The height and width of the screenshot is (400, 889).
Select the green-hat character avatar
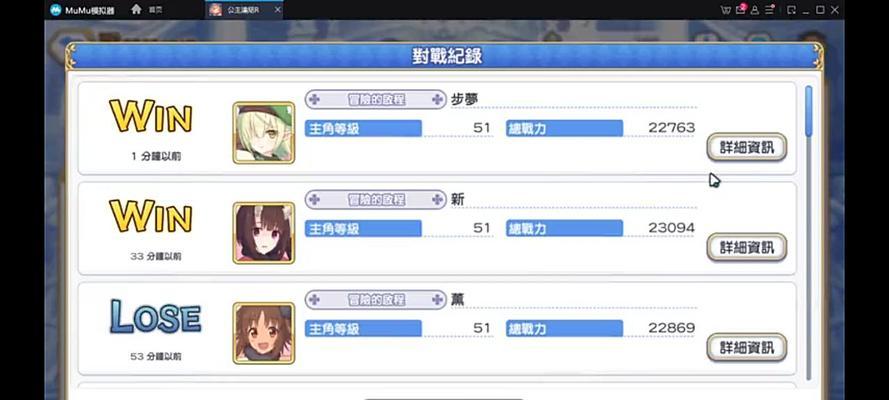pos(264,133)
